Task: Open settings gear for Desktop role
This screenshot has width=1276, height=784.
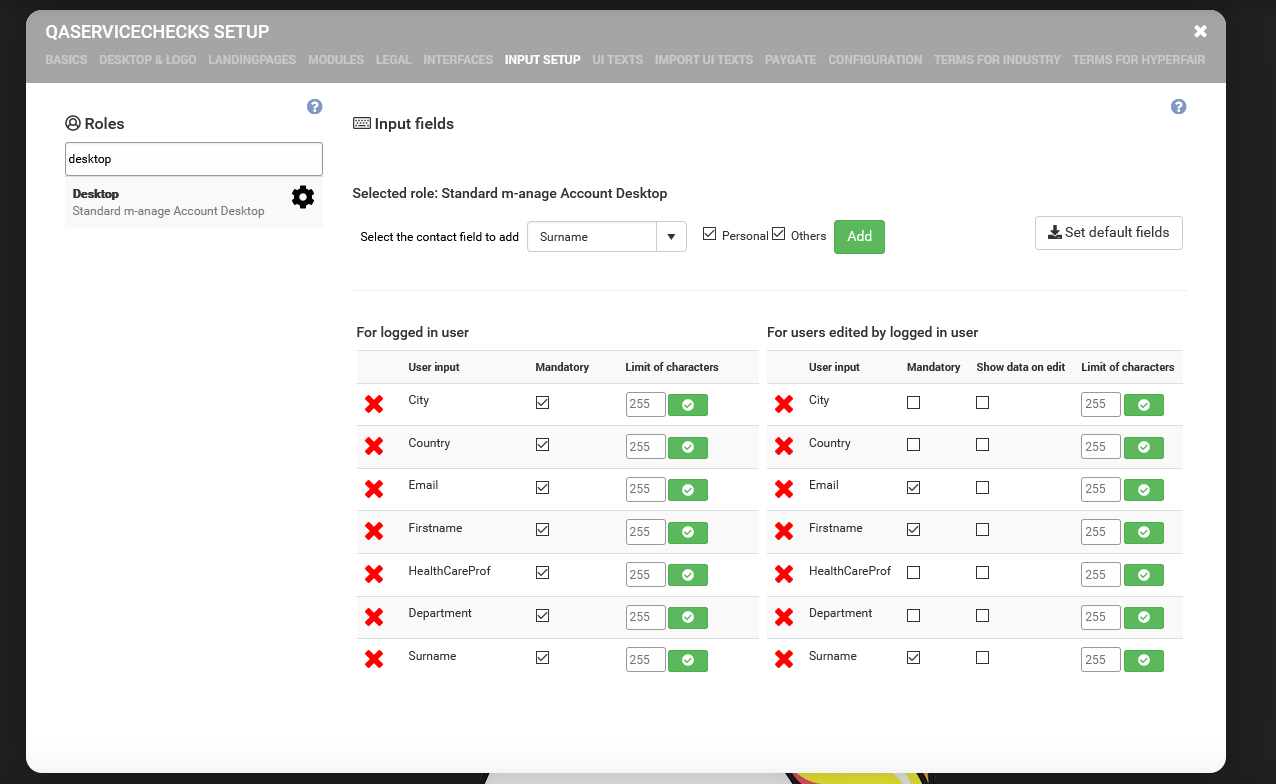Action: [302, 197]
